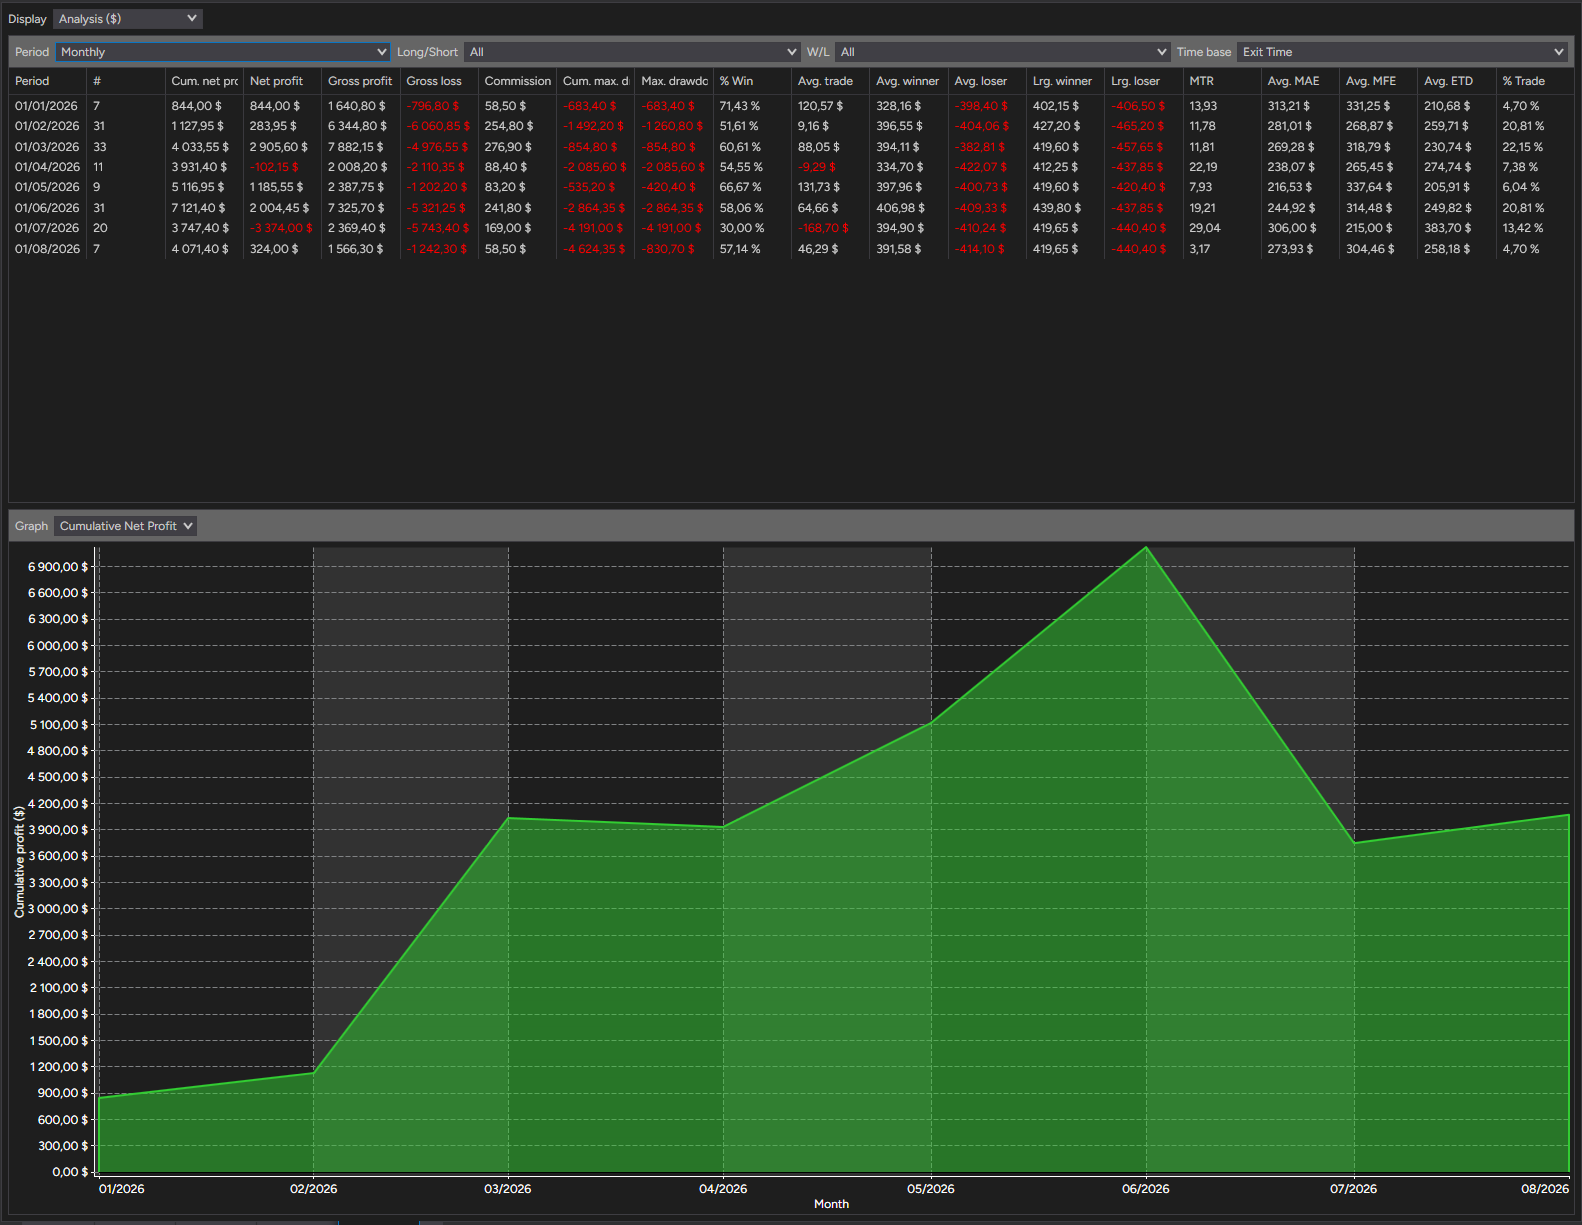This screenshot has height=1225, width=1582.
Task: Click the chart peak point at 06/2026
Action: 1146,547
